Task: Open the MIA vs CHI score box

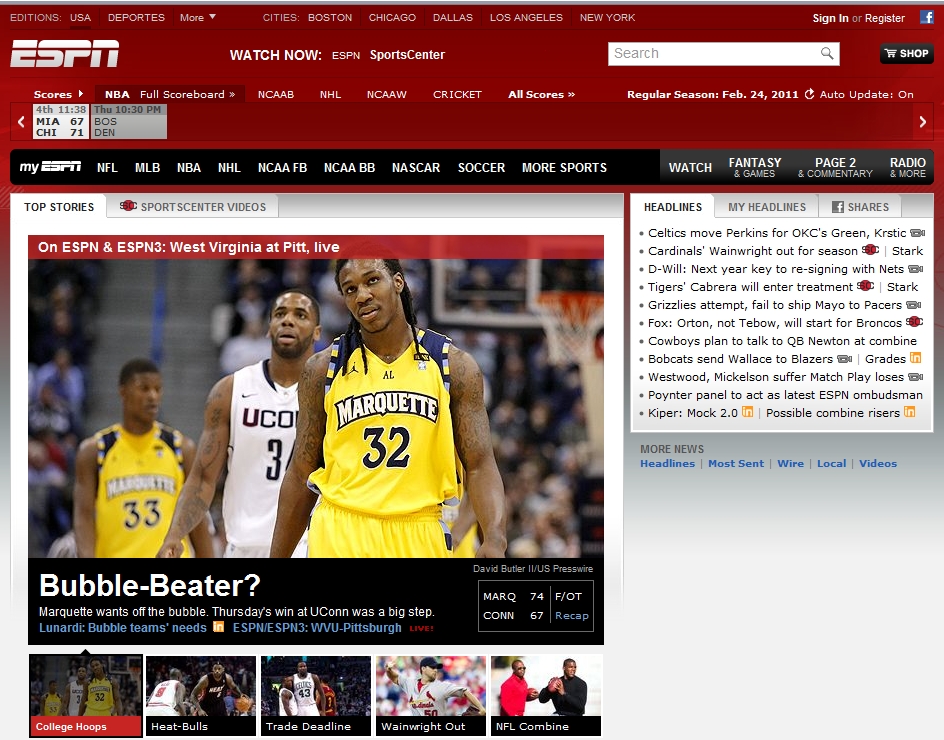Action: pos(60,121)
